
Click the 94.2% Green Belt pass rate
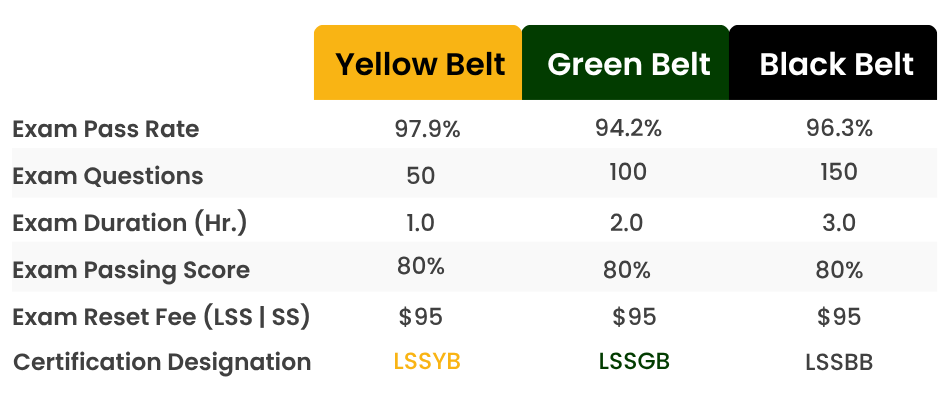(x=628, y=128)
